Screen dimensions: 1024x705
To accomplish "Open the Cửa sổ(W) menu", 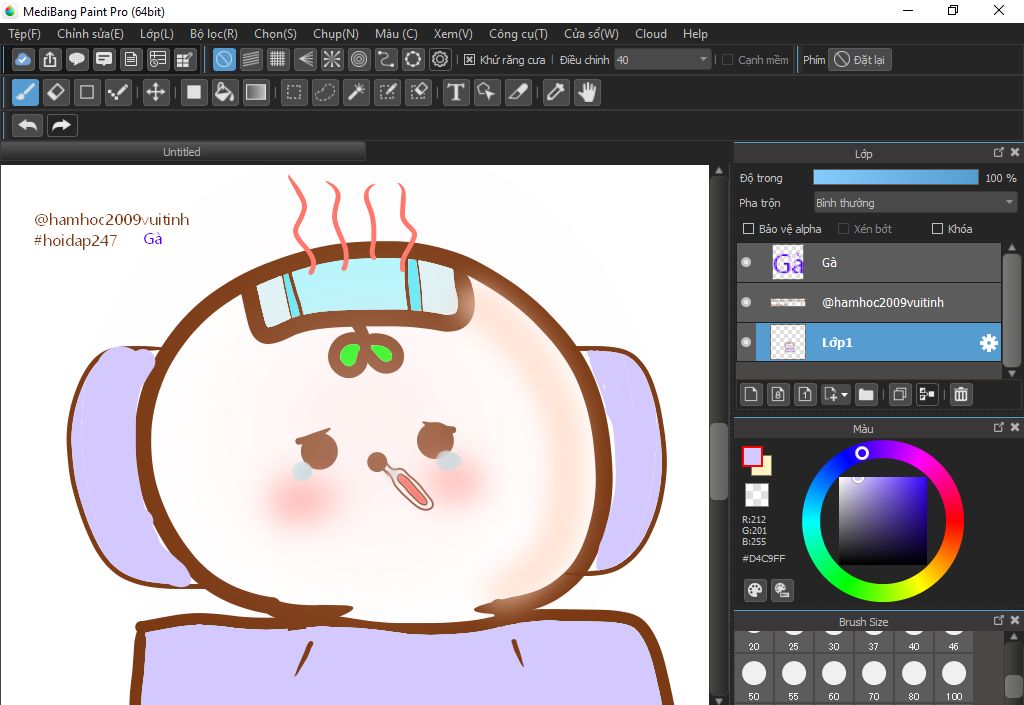I will 591,34.
